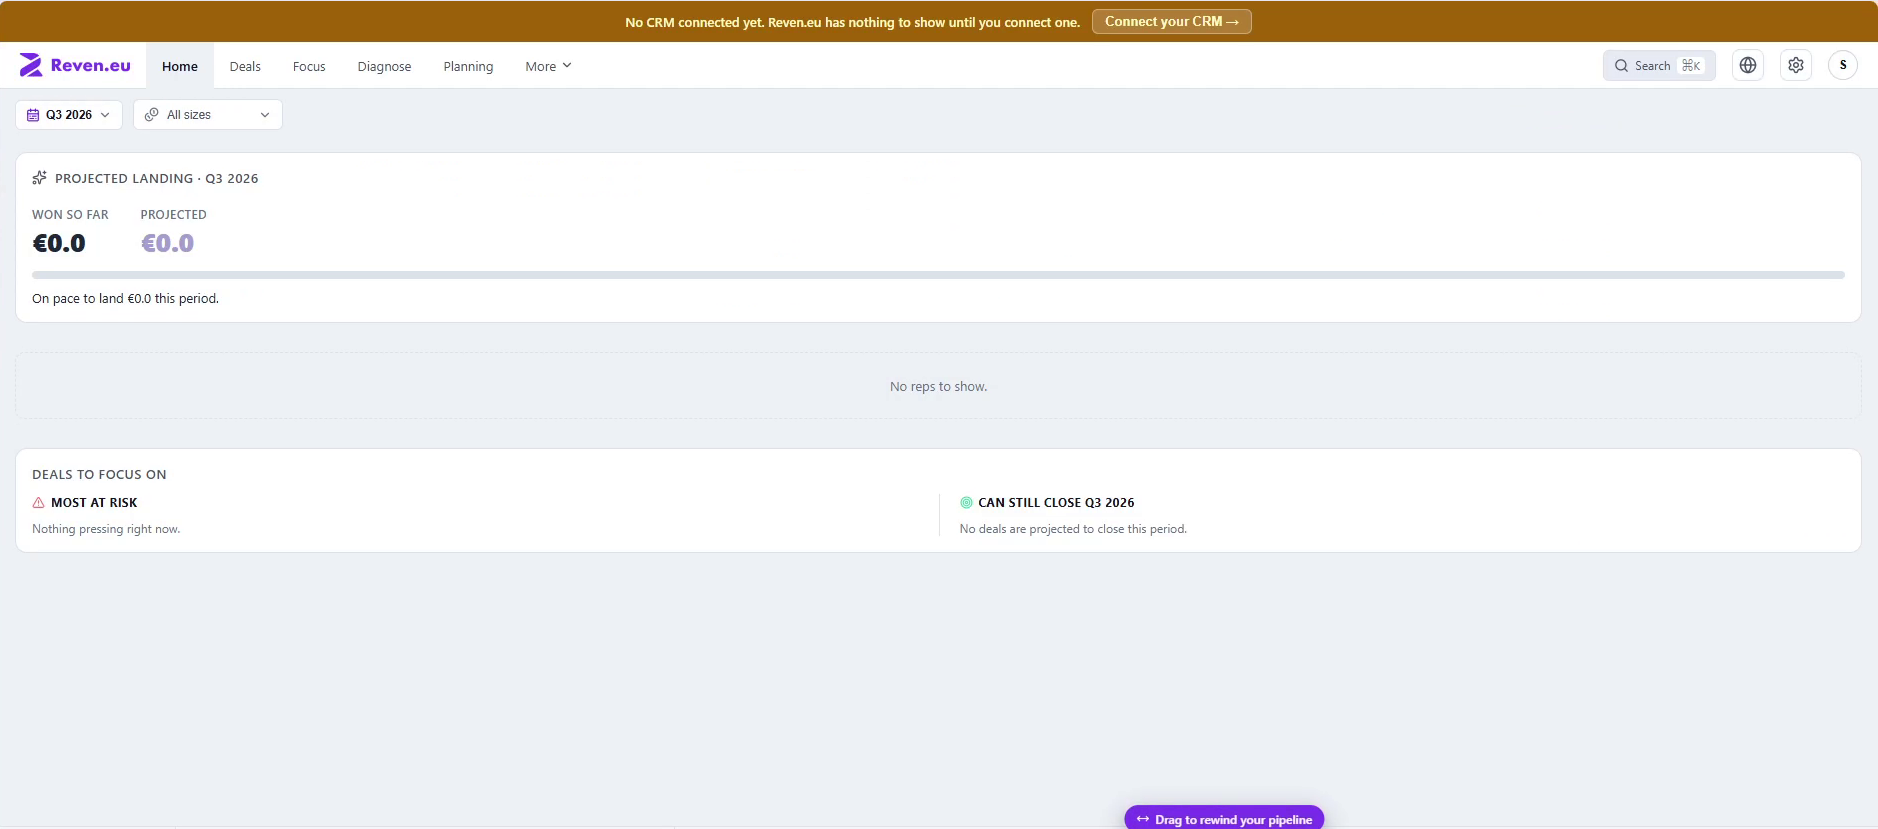This screenshot has width=1878, height=829.
Task: Click the sparkle icon beside Projected Landing
Action: click(x=40, y=178)
